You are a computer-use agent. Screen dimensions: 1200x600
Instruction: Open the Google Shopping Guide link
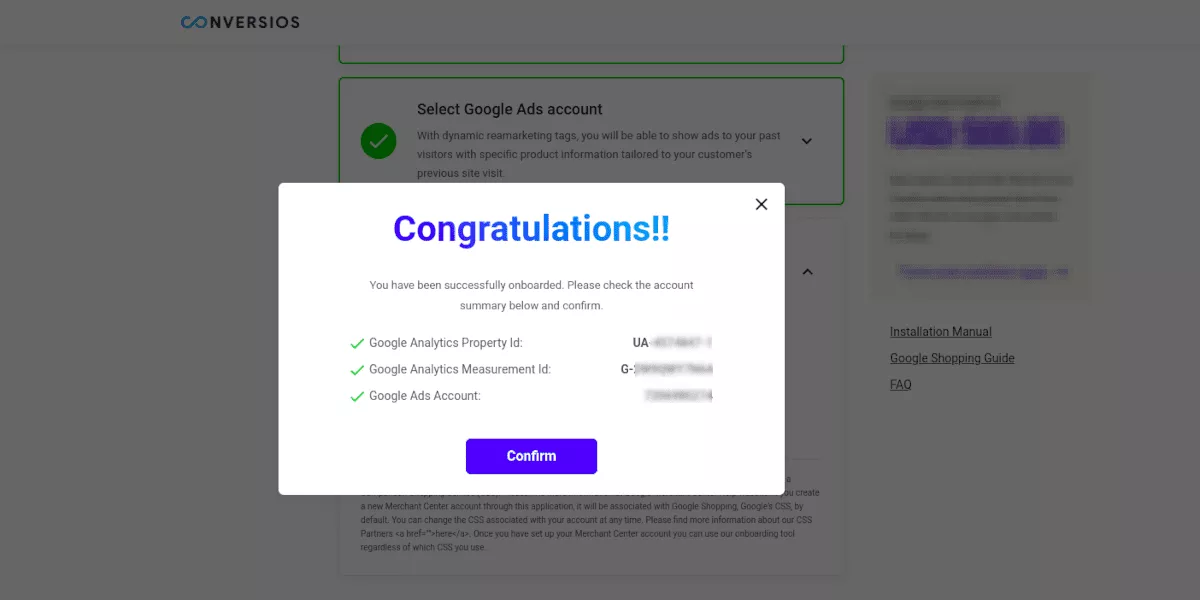pyautogui.click(x=952, y=358)
